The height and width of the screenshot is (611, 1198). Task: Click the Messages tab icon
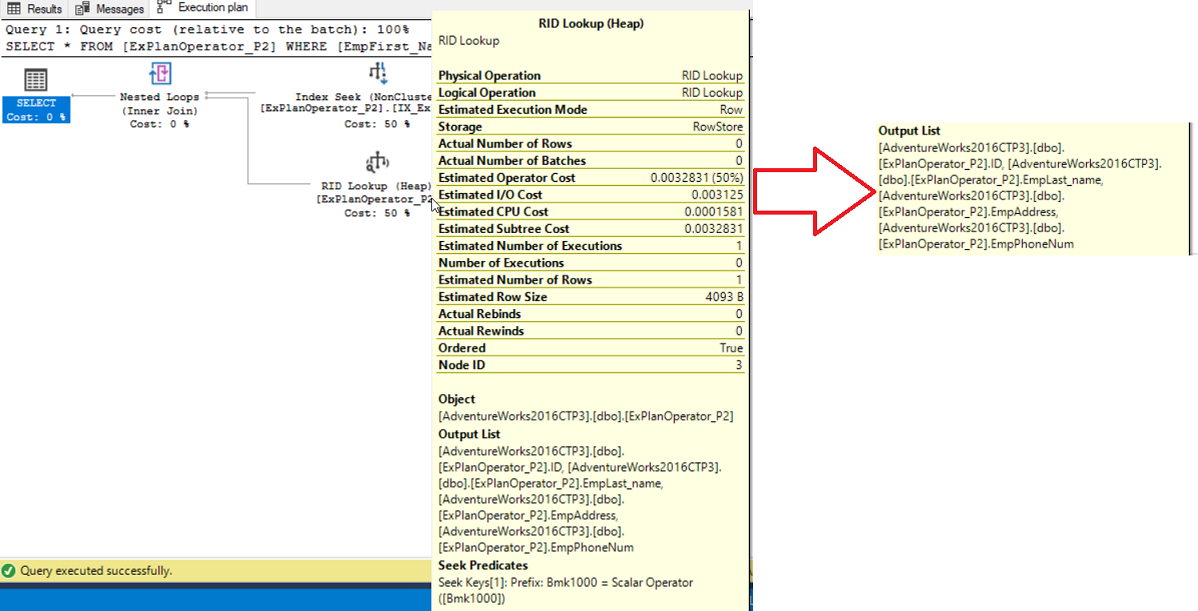pyautogui.click(x=83, y=8)
